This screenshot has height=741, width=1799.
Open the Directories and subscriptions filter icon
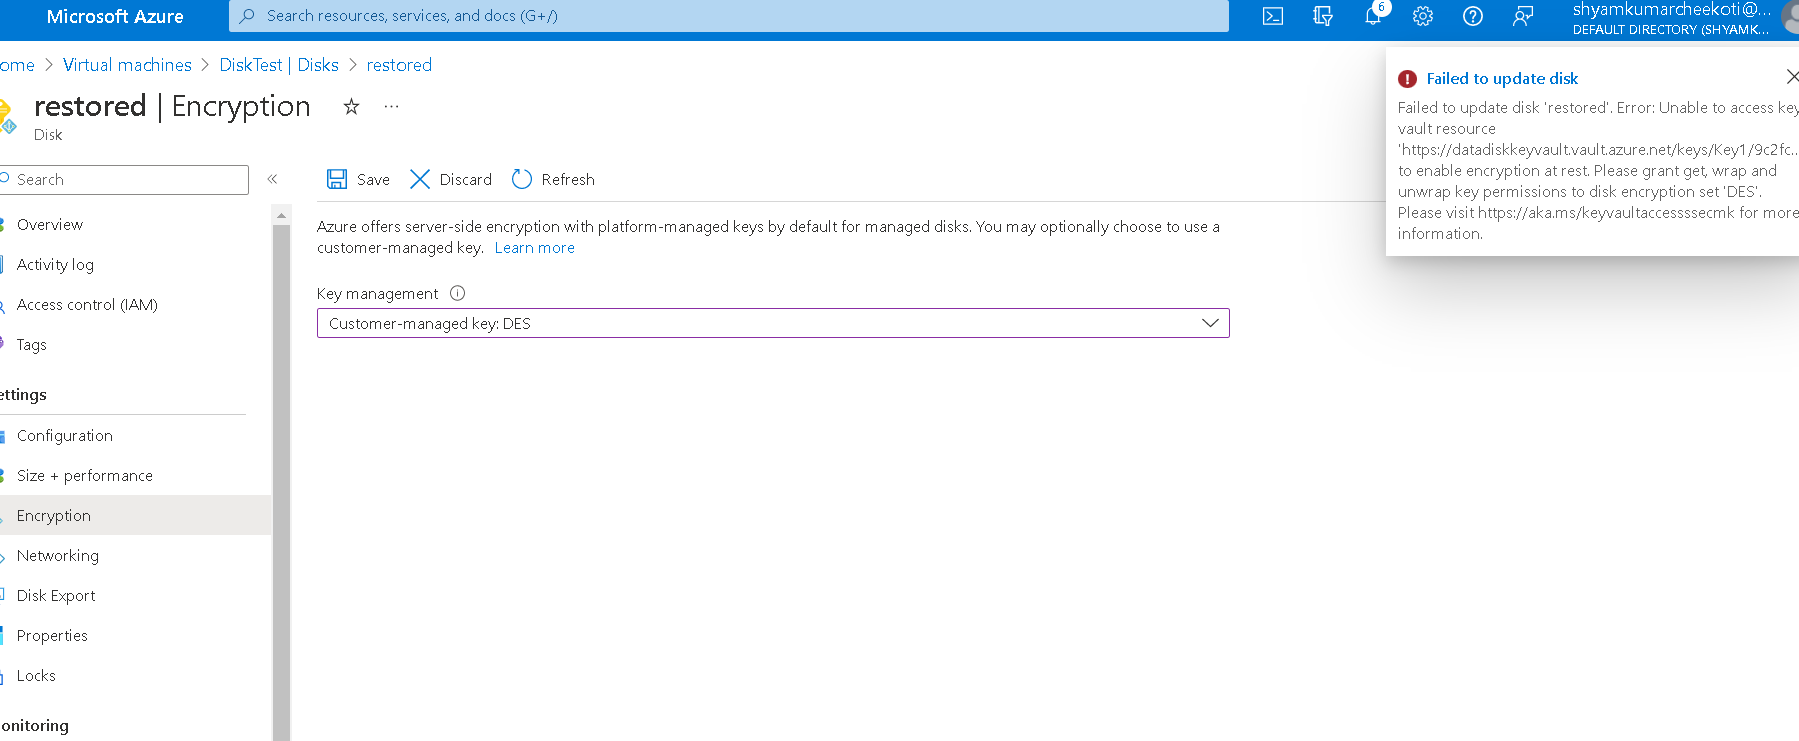click(x=1323, y=16)
